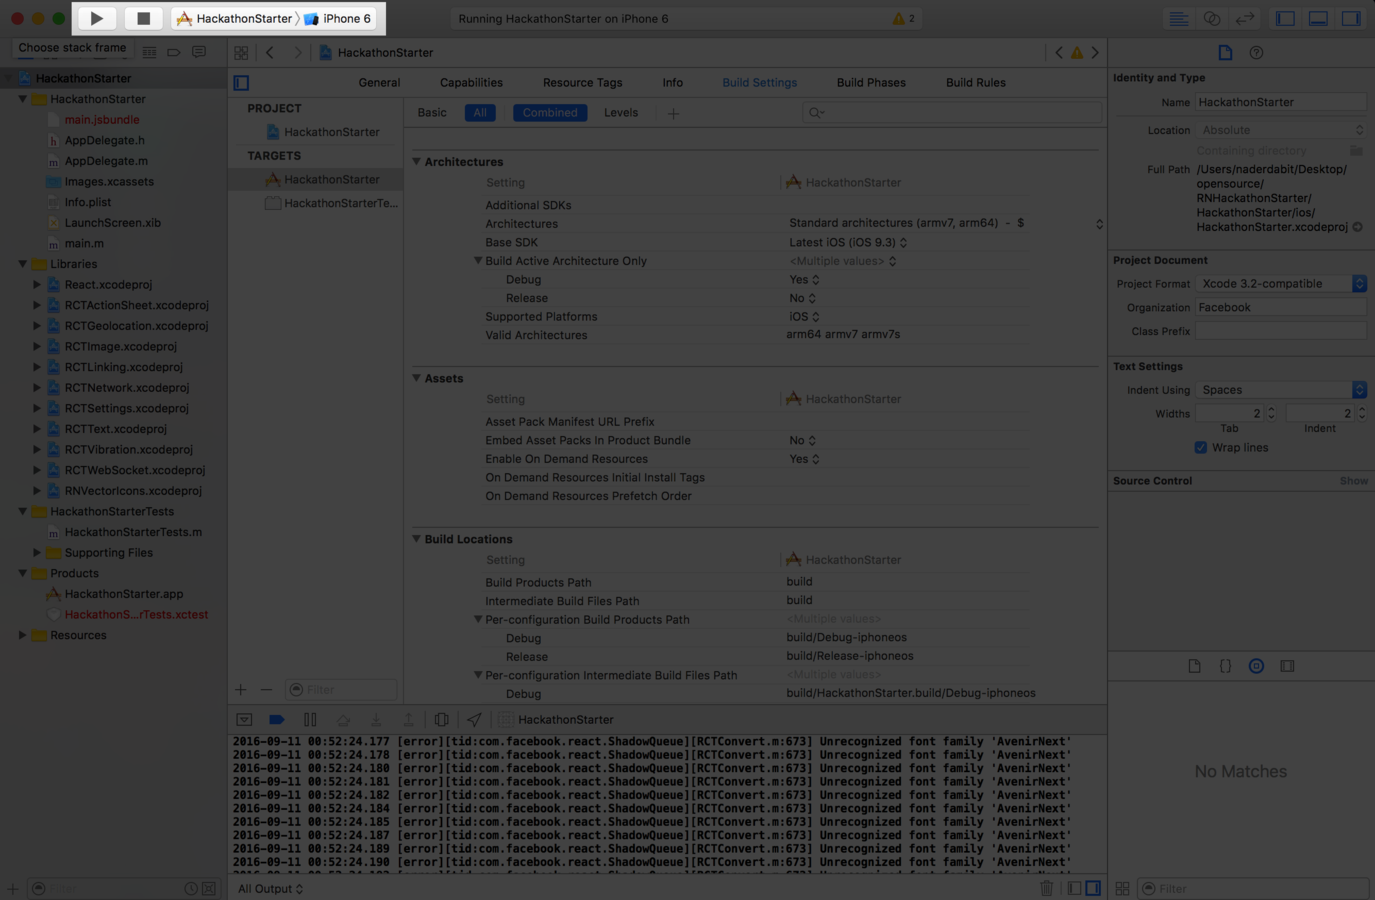Screen dimensions: 1375x900
Task: Show the File inspector
Action: pos(1225,52)
